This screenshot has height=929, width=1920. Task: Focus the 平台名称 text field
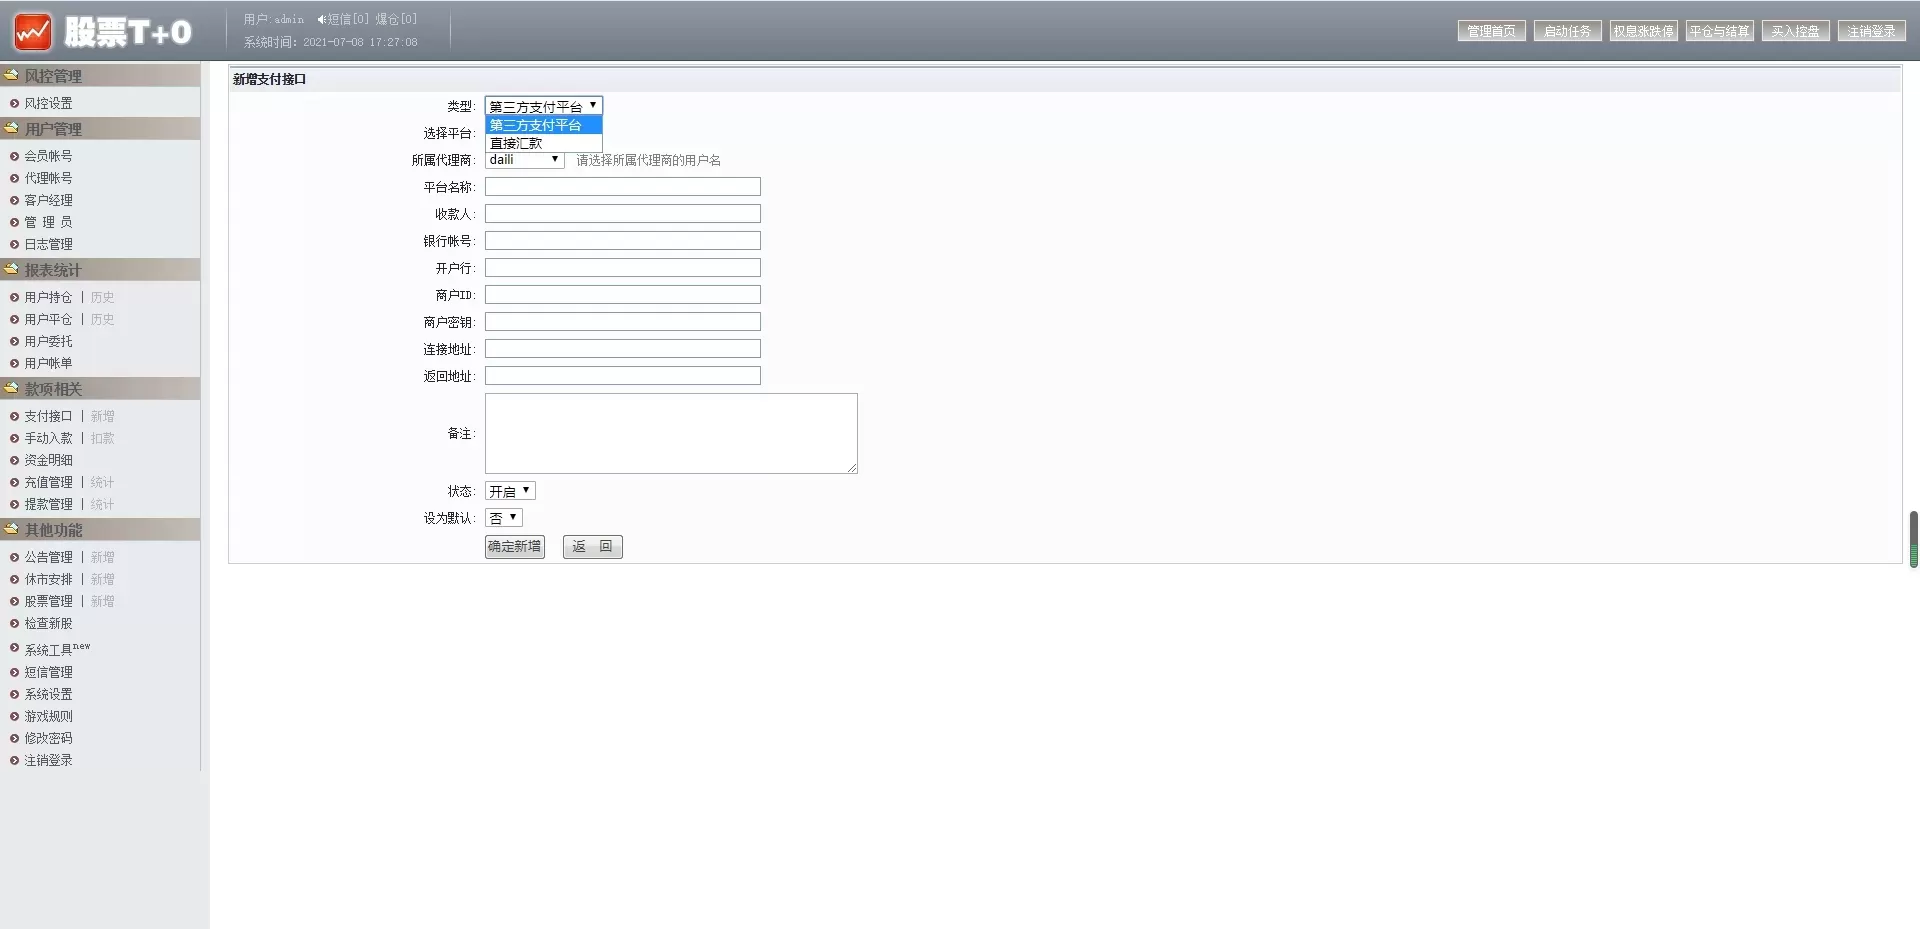coord(622,187)
